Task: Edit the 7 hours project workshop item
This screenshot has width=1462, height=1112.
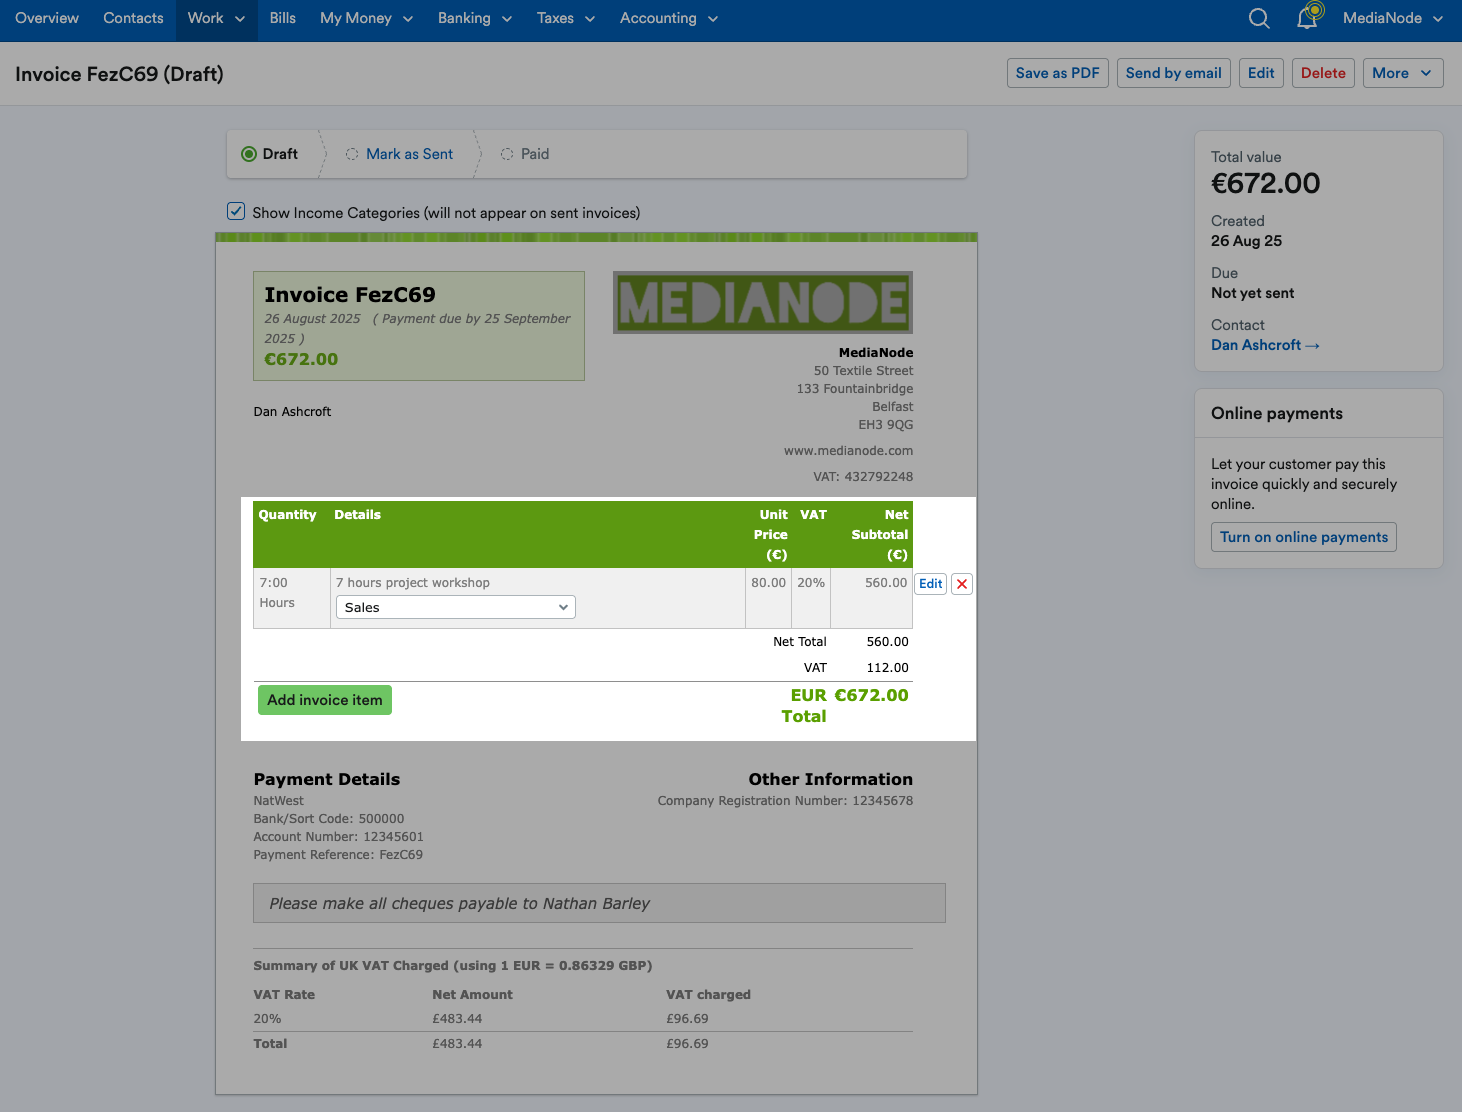Action: click(931, 584)
